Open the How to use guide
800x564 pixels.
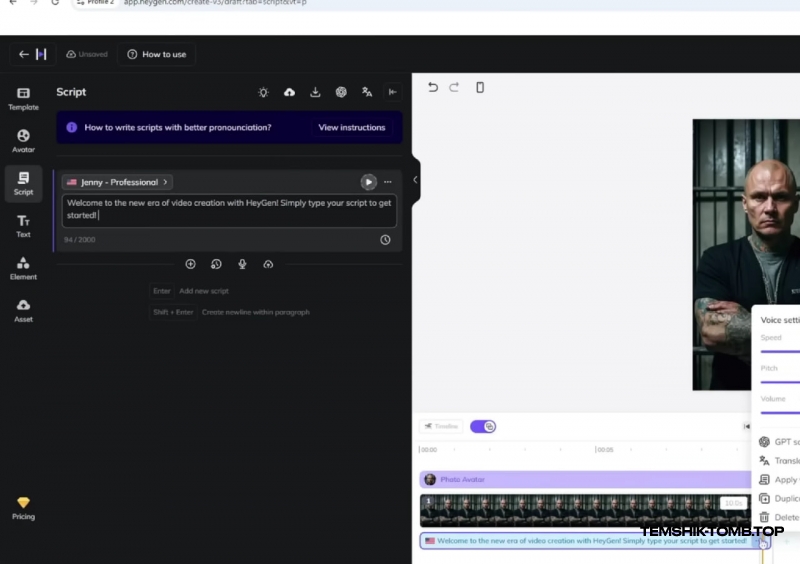[157, 54]
